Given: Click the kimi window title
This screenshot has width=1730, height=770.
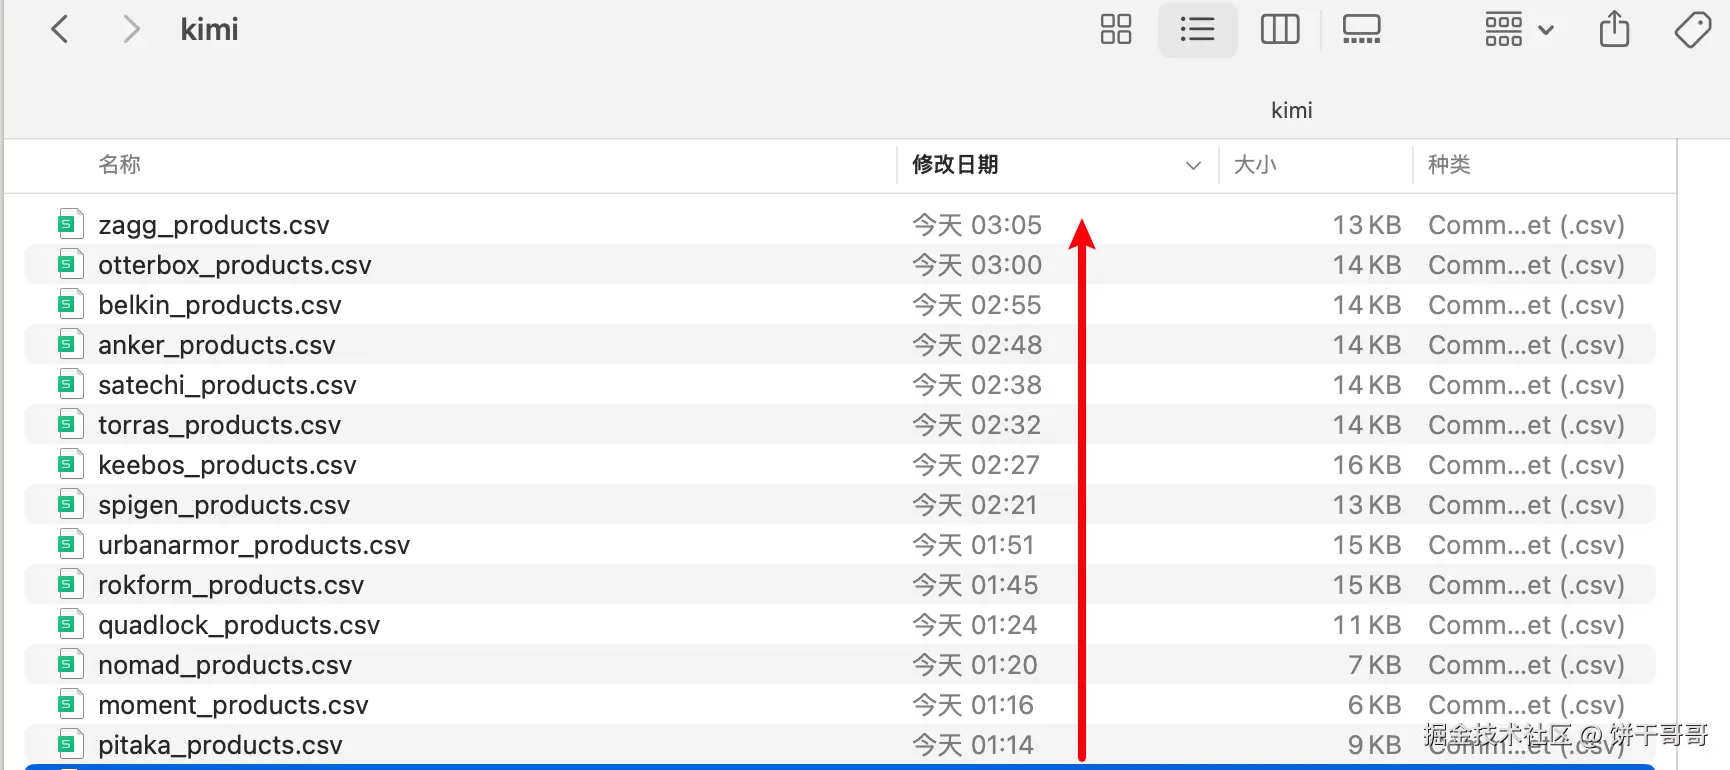Looking at the screenshot, I should point(209,29).
